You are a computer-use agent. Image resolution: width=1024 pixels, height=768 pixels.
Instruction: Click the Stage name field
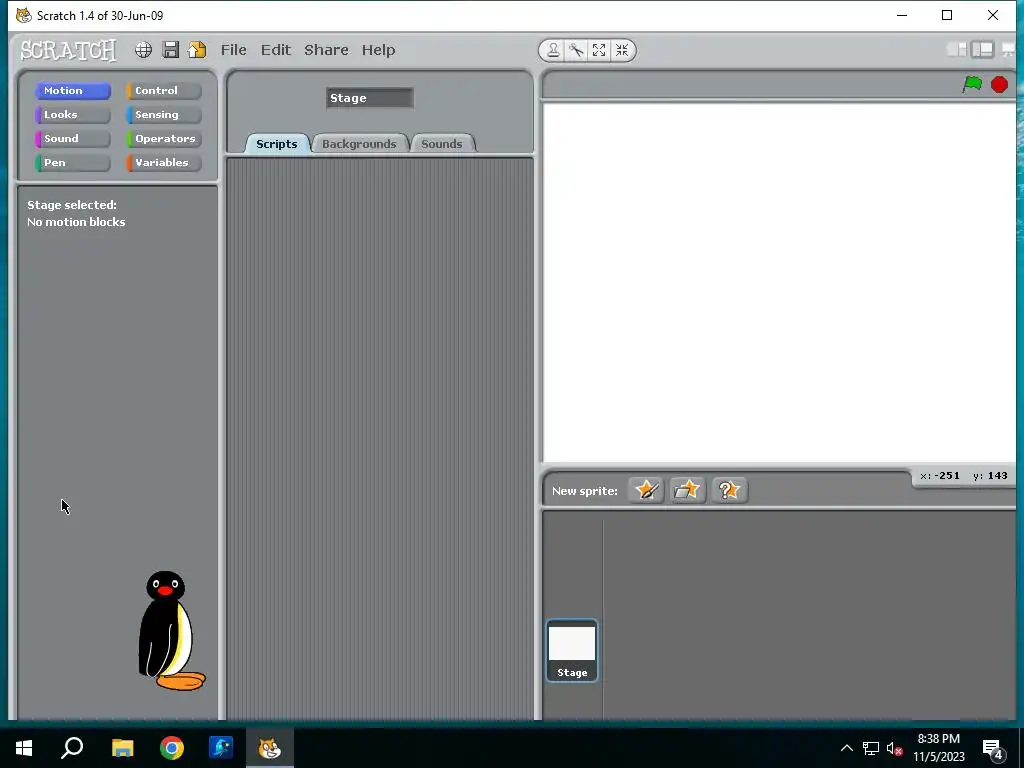370,98
